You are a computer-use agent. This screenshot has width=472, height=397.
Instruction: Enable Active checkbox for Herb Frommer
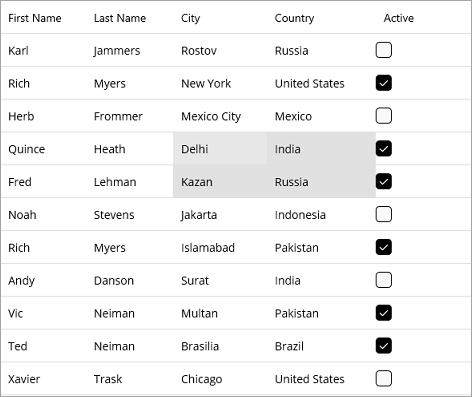click(x=383, y=116)
